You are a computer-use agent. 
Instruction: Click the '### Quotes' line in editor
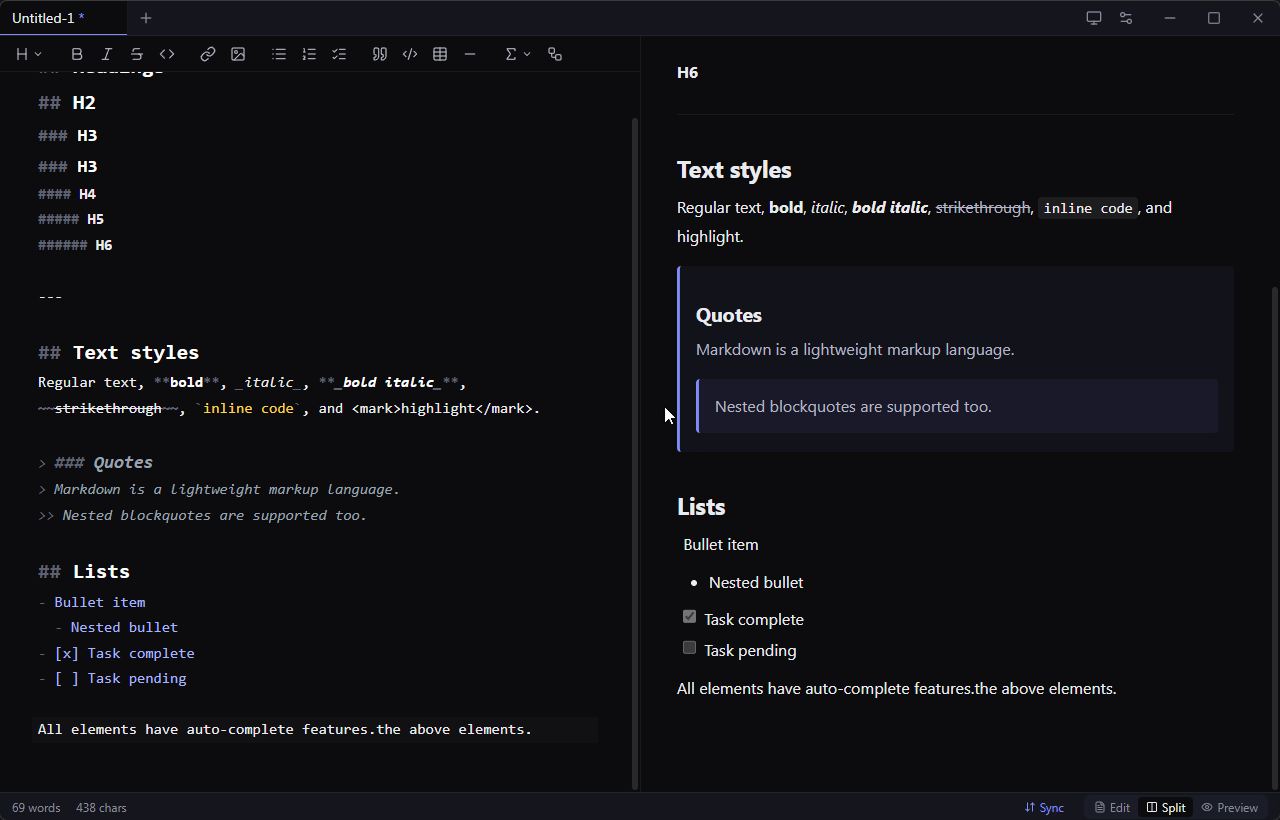pyautogui.click(x=95, y=462)
